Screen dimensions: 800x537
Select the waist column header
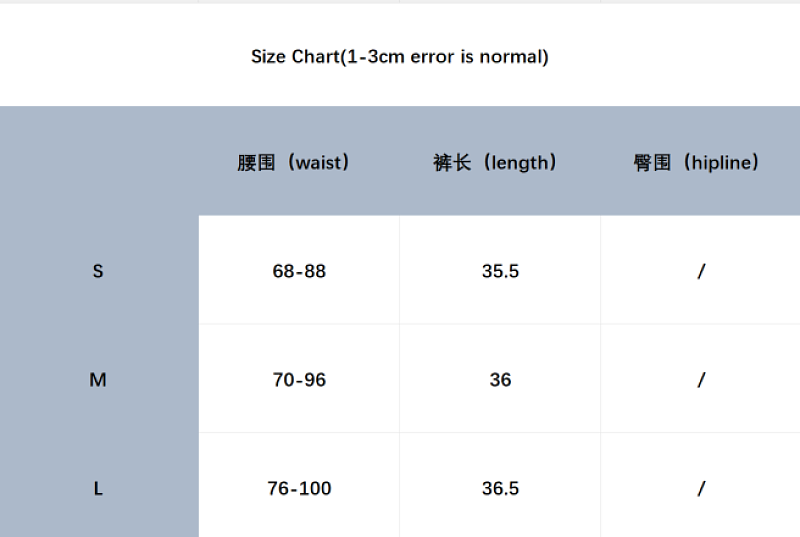click(x=299, y=163)
